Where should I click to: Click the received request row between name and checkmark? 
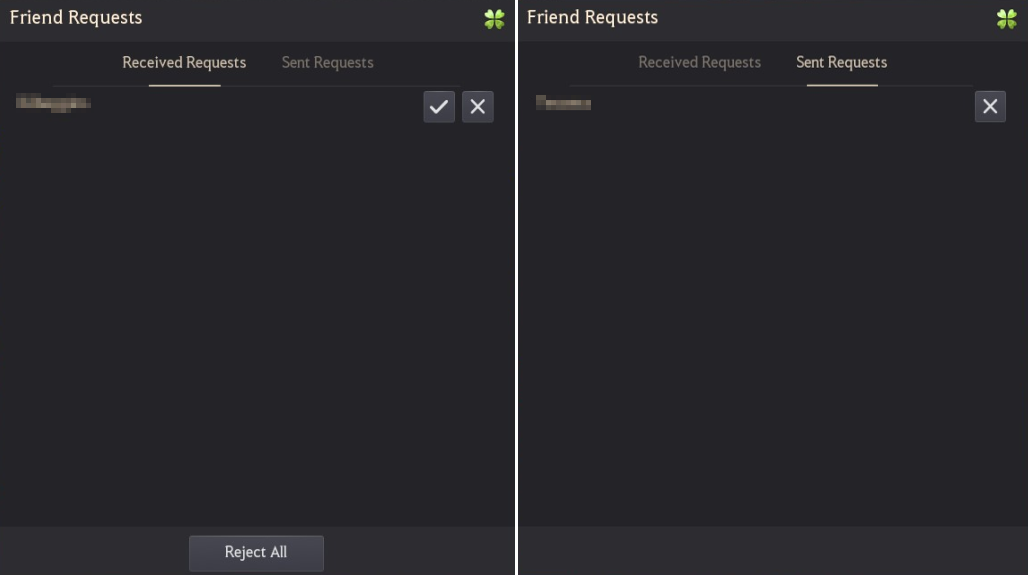(257, 106)
